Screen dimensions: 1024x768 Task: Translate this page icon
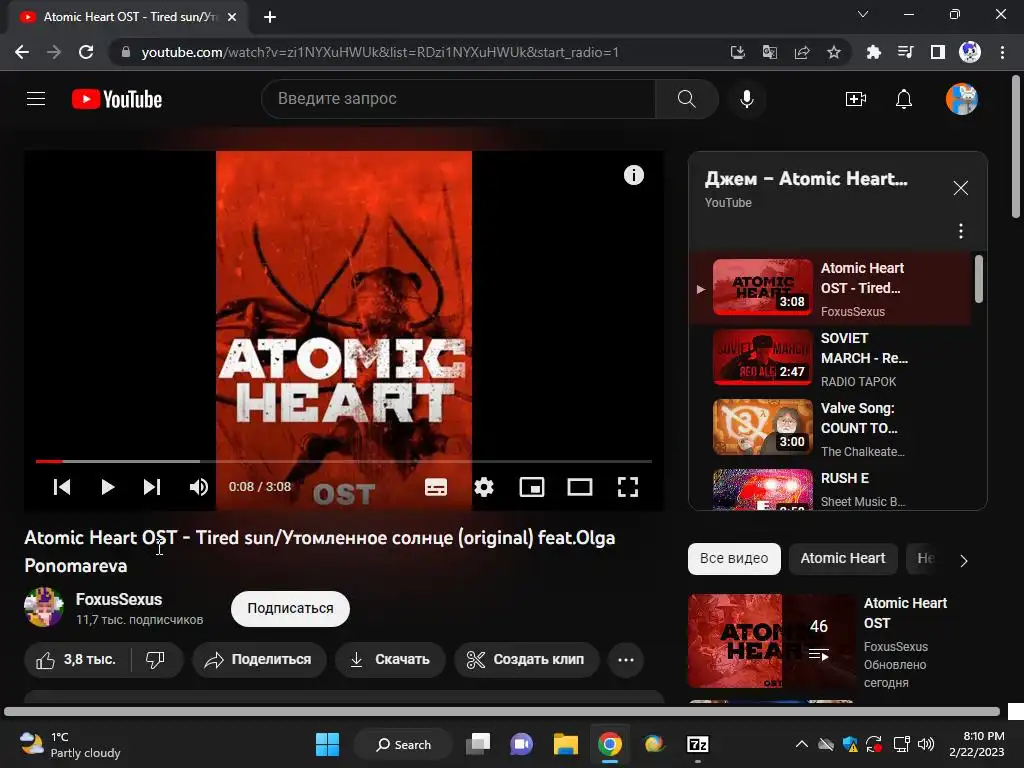click(769, 52)
